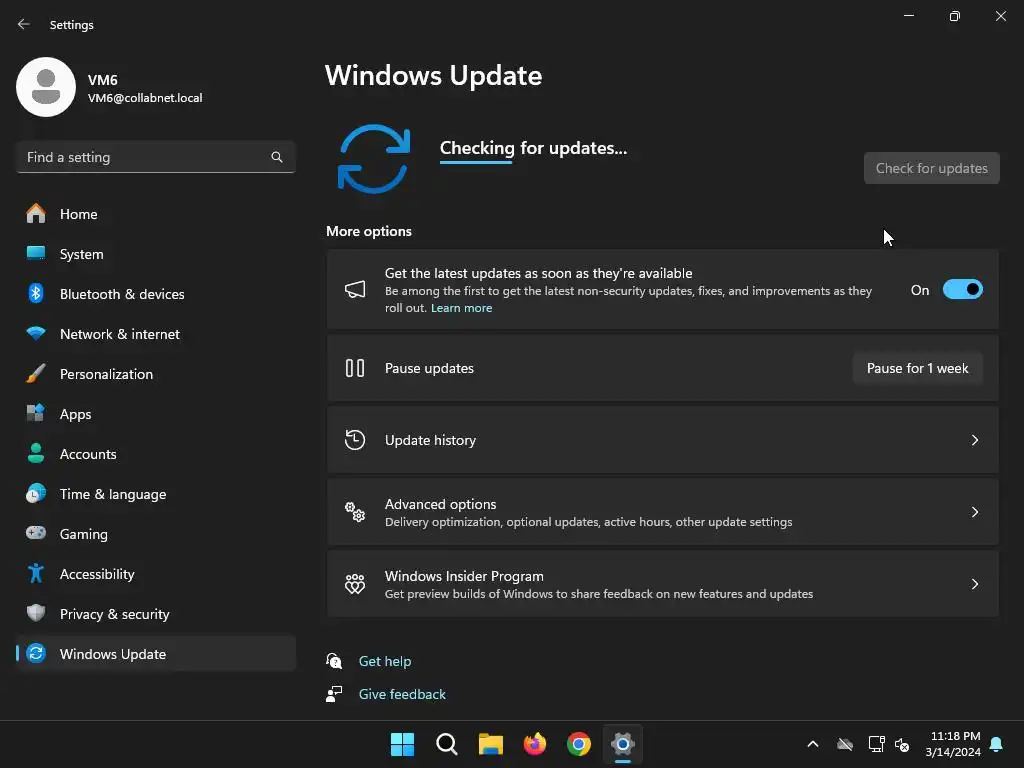Open the Windows Start button
1024x768 pixels.
coord(402,744)
